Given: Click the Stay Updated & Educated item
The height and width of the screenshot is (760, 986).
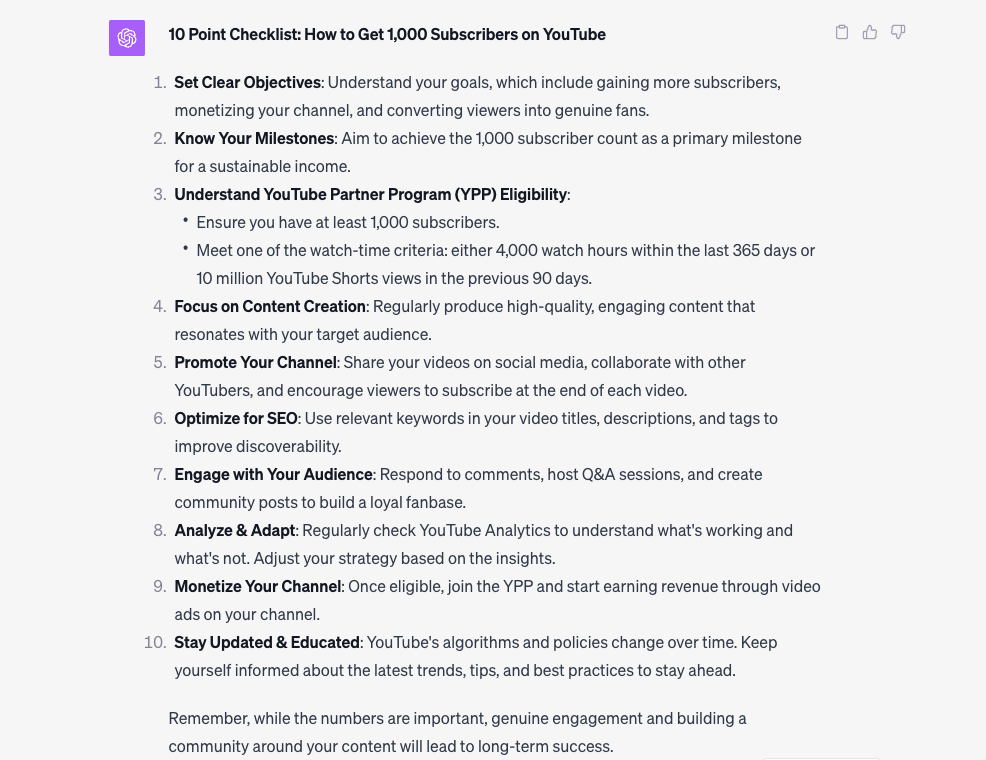Looking at the screenshot, I should (x=266, y=642).
